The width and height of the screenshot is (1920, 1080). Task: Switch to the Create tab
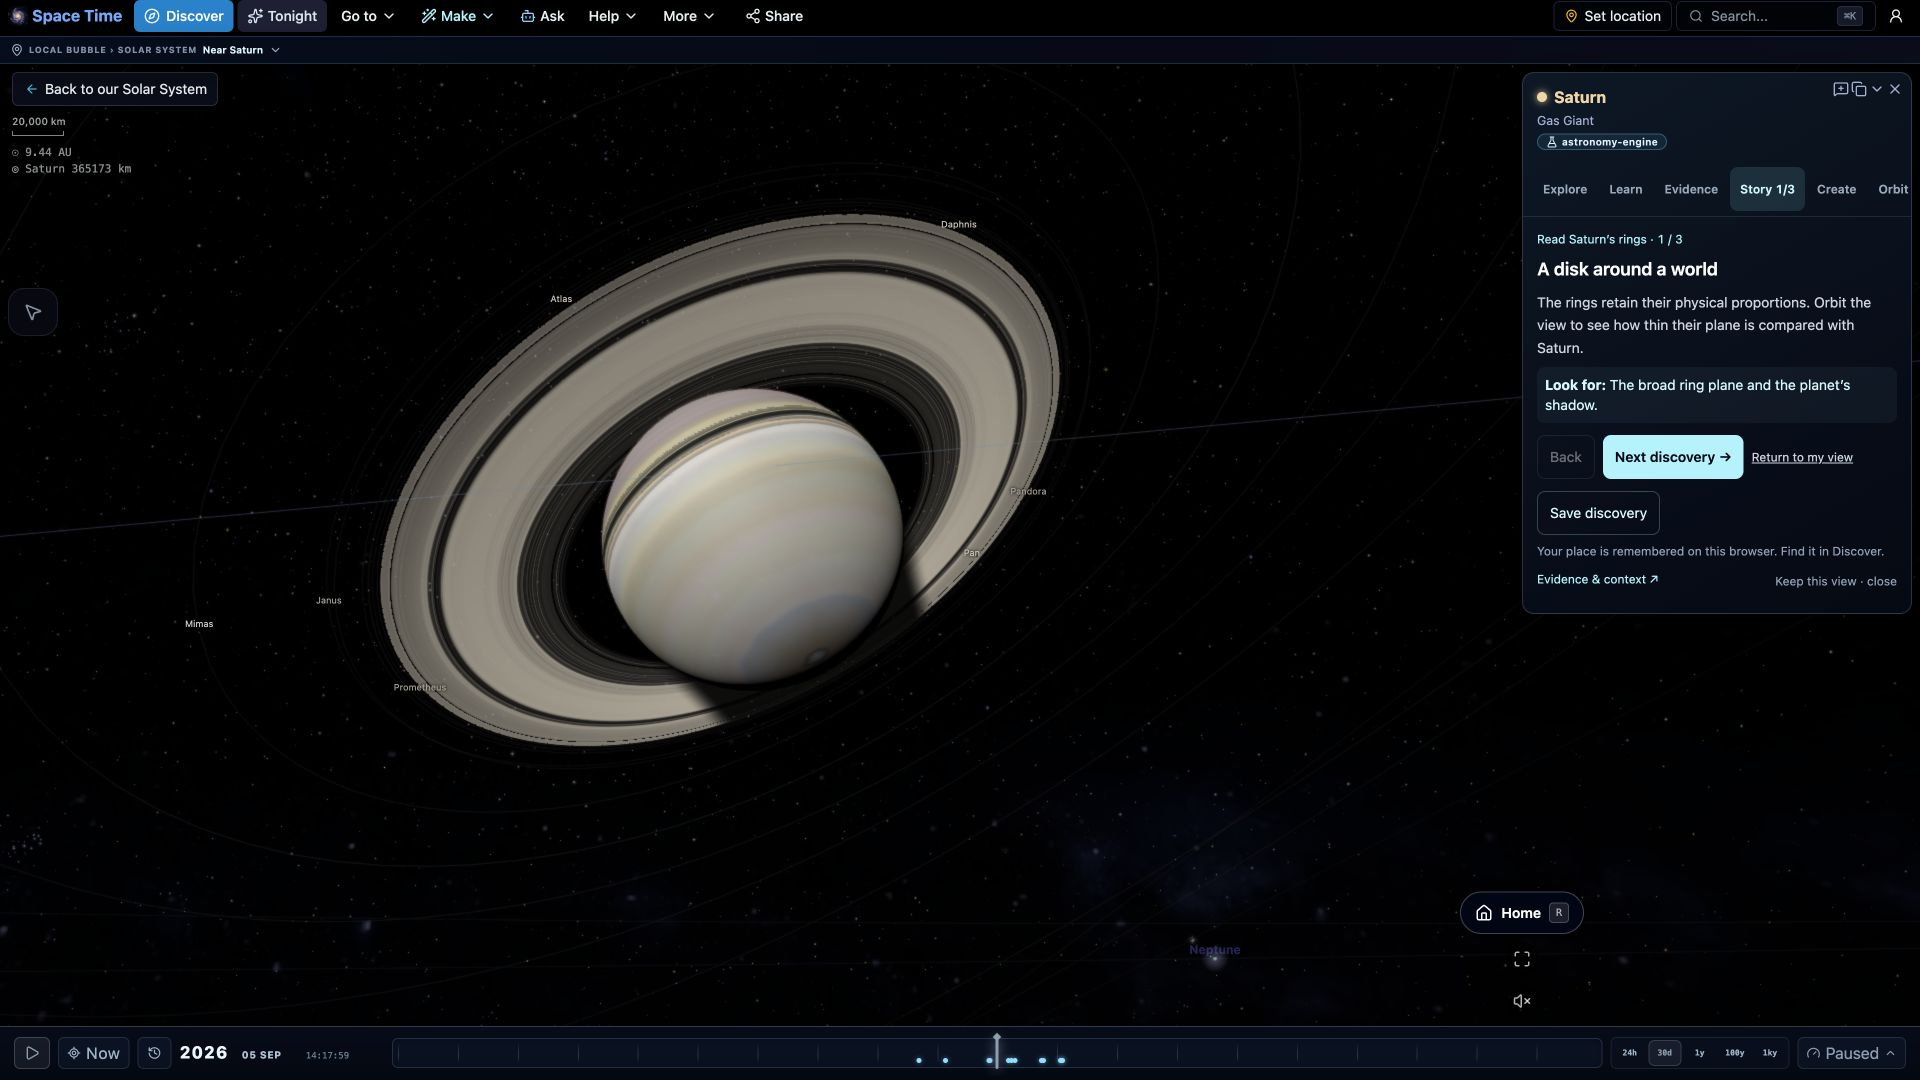coord(1836,189)
